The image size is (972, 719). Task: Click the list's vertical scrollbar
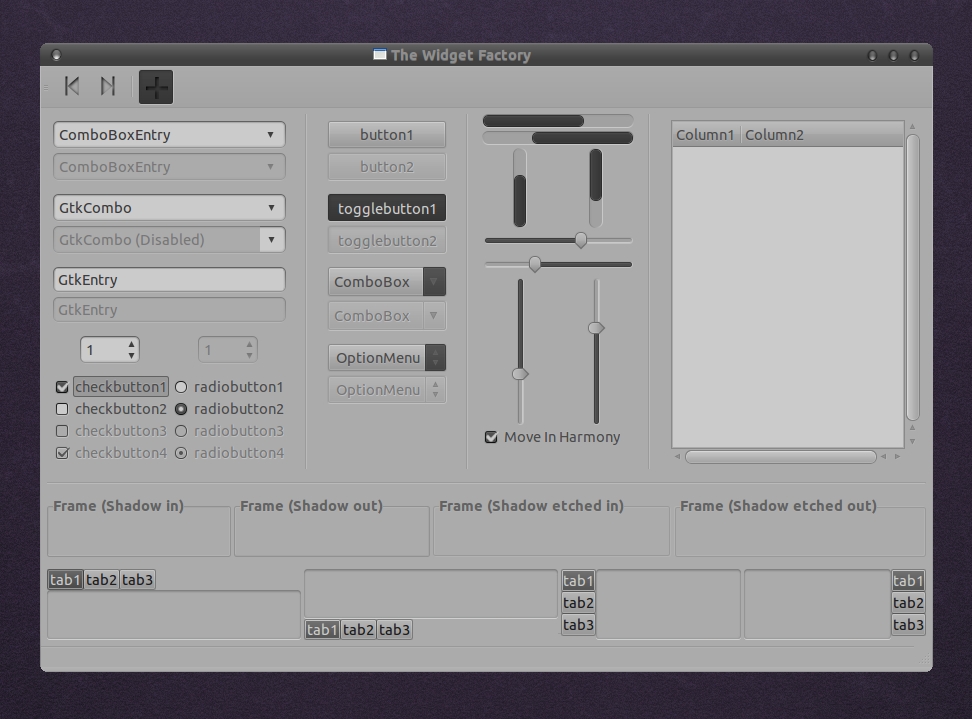(x=912, y=276)
